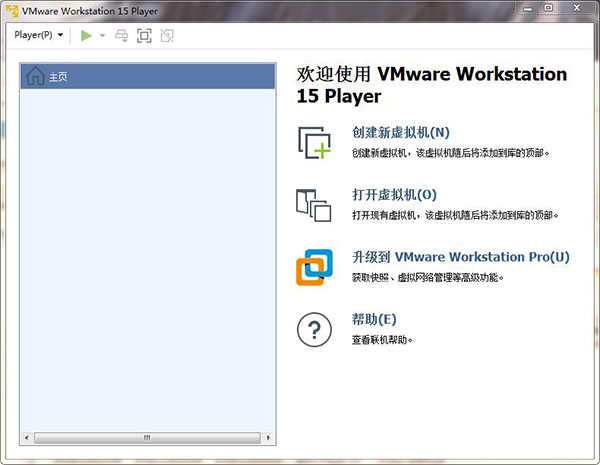
Task: Click the green Power On play icon
Action: pos(87,35)
